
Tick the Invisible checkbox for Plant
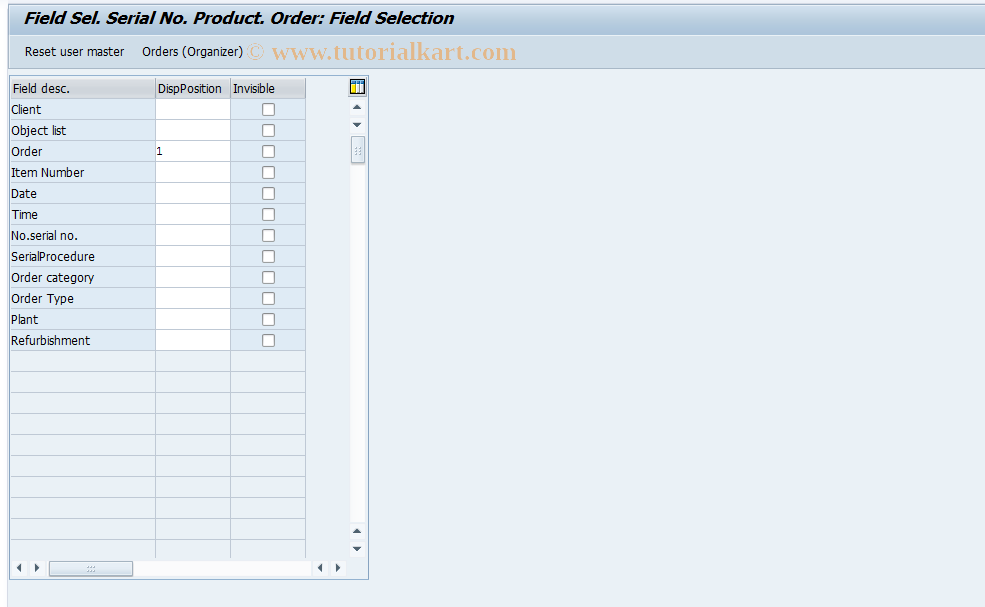click(x=268, y=320)
